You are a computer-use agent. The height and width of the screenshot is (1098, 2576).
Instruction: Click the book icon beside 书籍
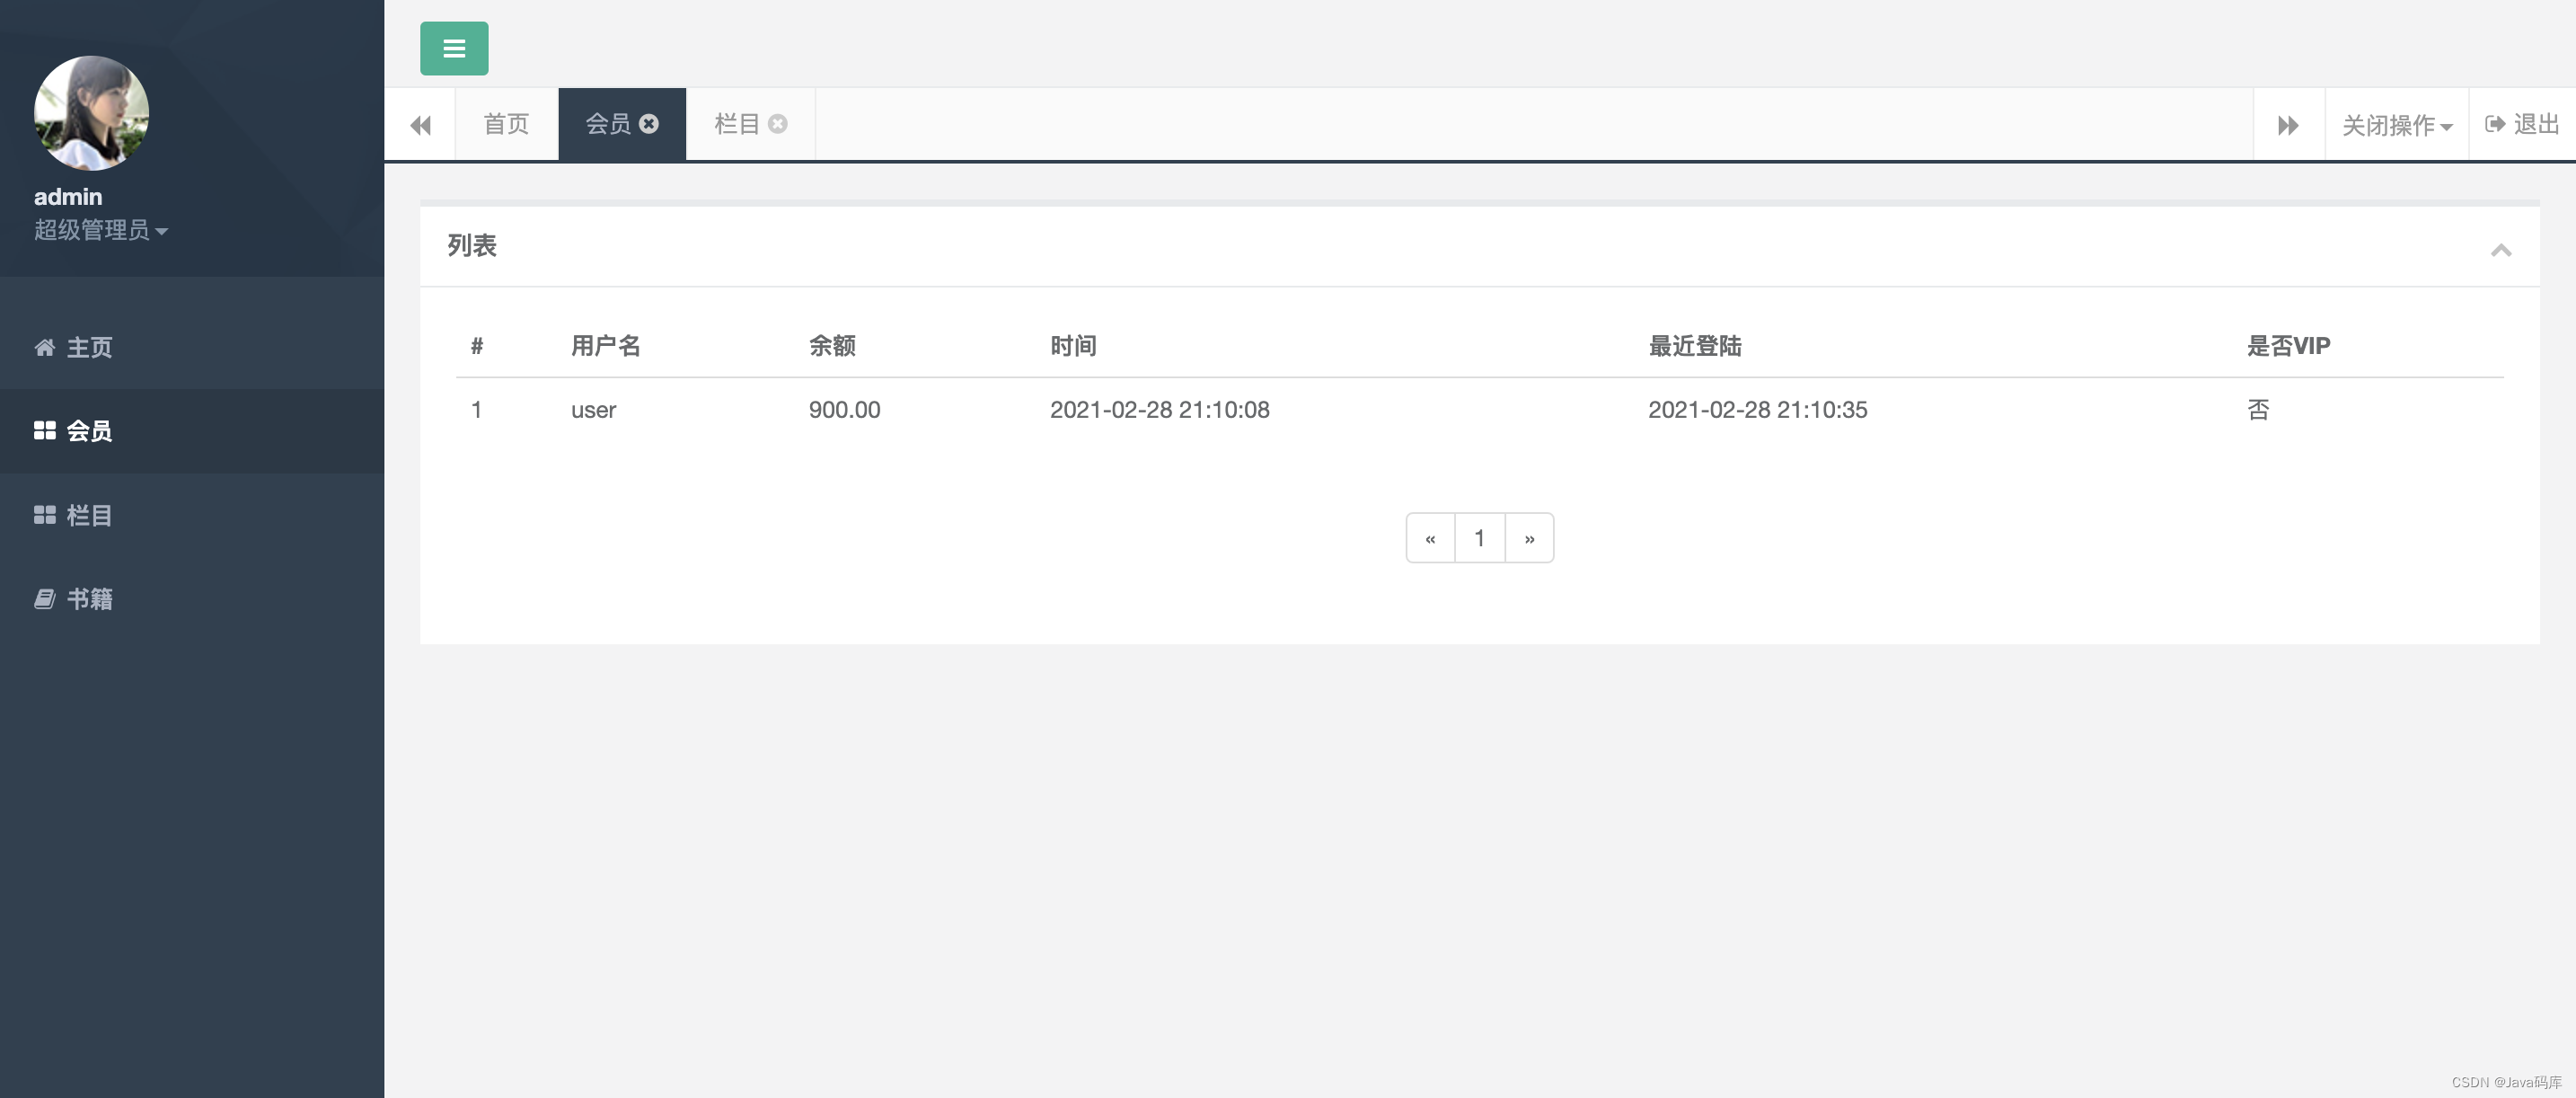pos(45,599)
